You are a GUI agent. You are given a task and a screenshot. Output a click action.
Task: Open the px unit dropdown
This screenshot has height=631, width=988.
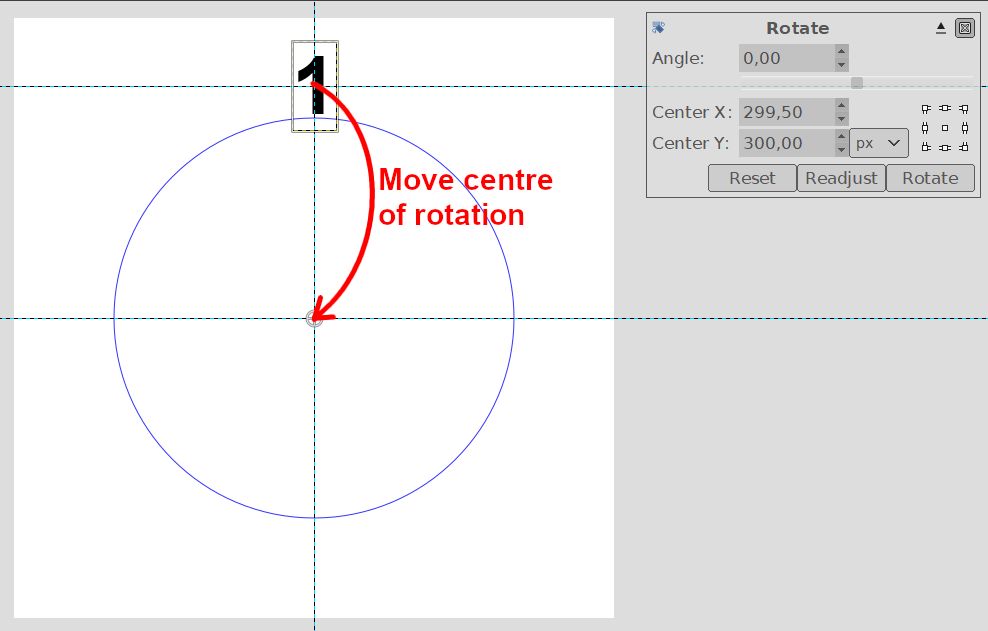879,143
